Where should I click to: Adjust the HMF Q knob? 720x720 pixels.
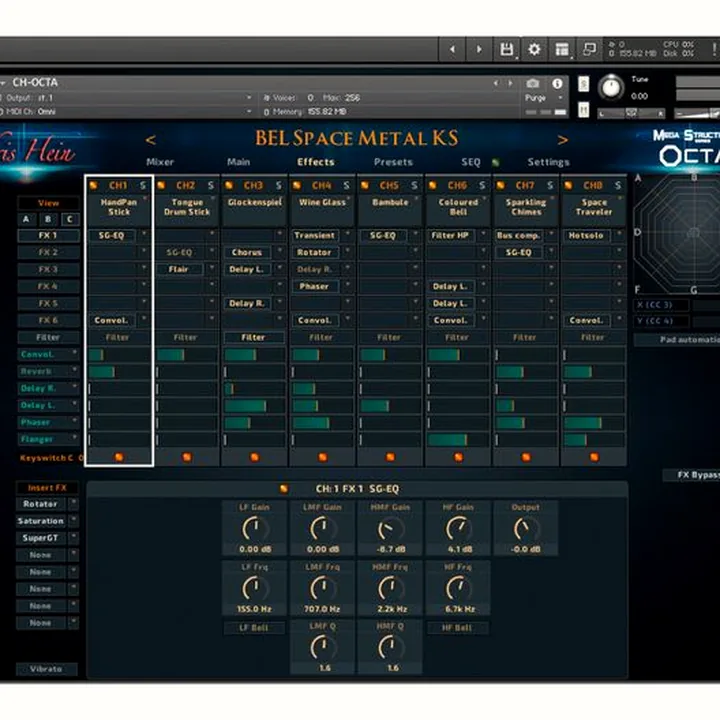(391, 647)
